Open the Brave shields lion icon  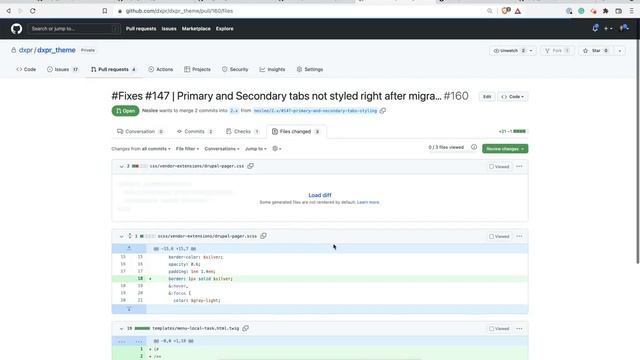click(x=506, y=11)
